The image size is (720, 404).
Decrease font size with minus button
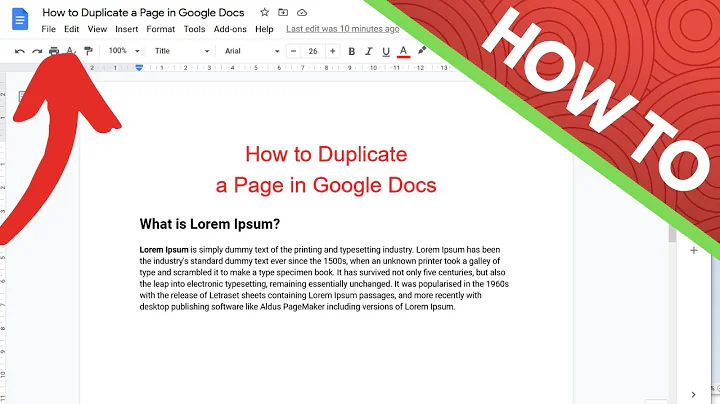pos(293,51)
